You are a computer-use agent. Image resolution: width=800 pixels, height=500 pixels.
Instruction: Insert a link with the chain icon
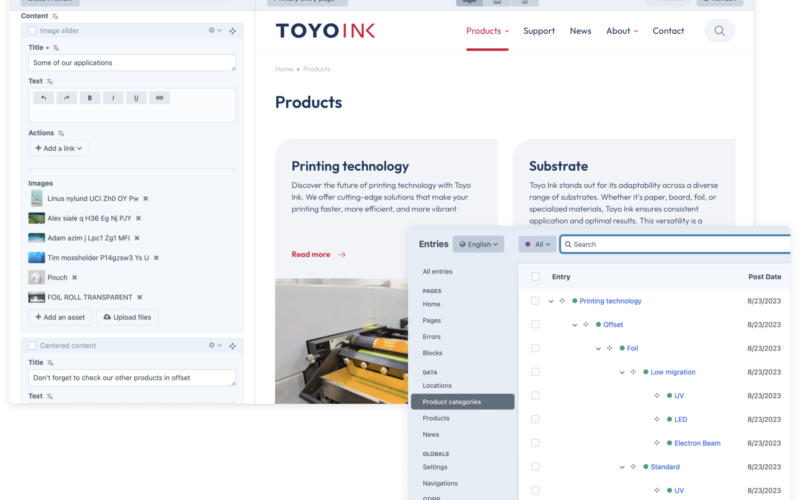tap(159, 97)
